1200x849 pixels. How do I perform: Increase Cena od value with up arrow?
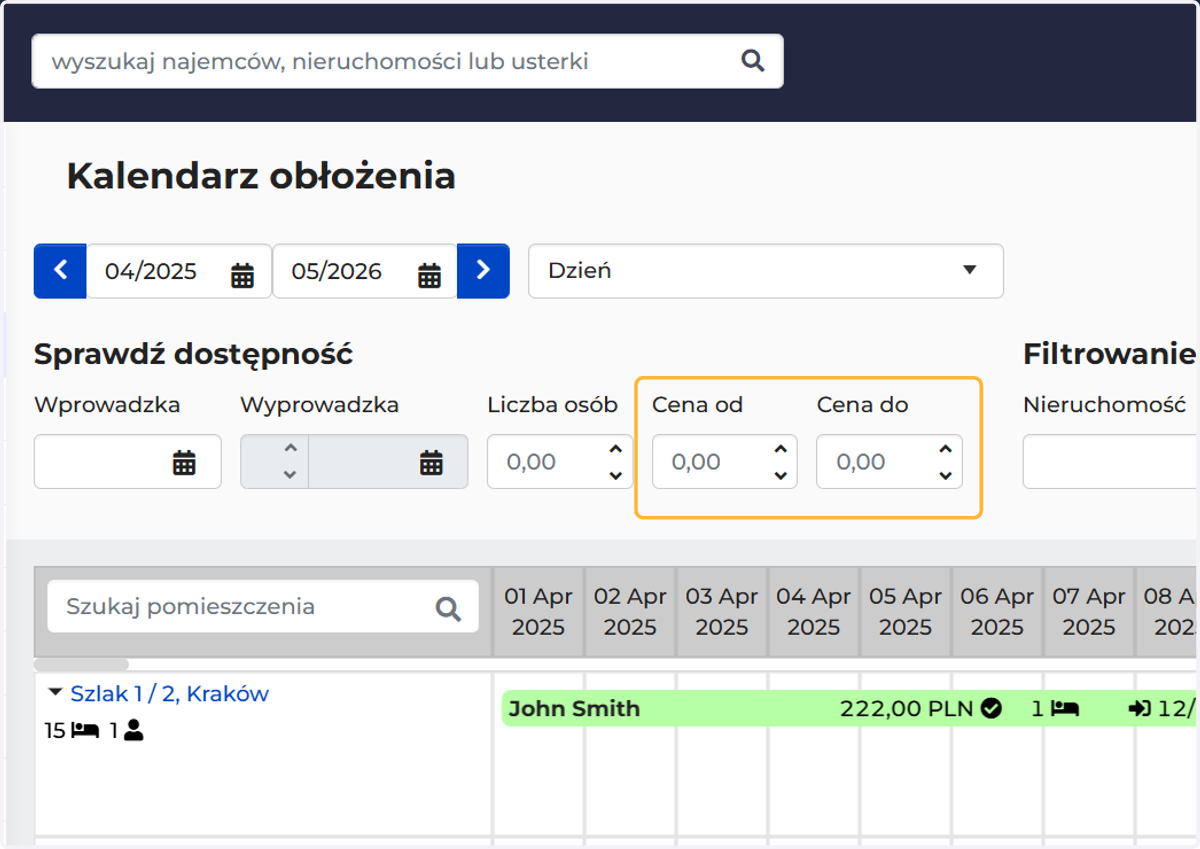(x=781, y=449)
